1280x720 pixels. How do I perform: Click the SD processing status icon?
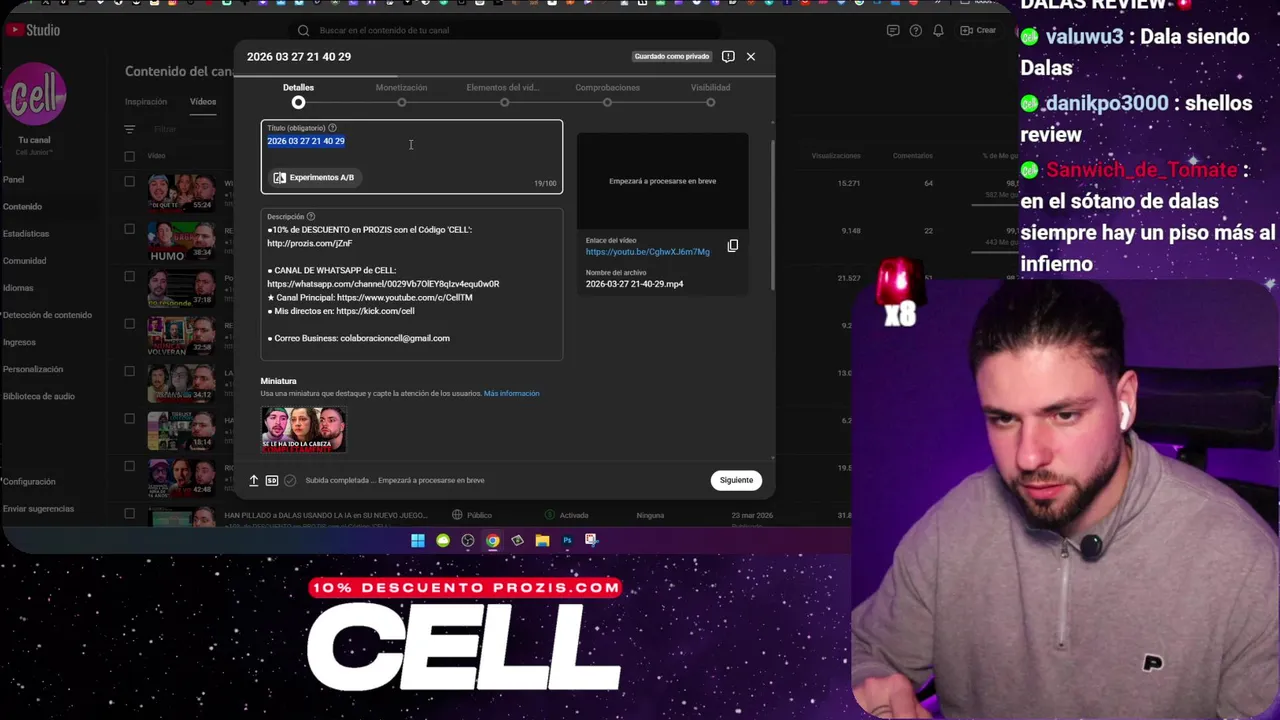point(272,481)
